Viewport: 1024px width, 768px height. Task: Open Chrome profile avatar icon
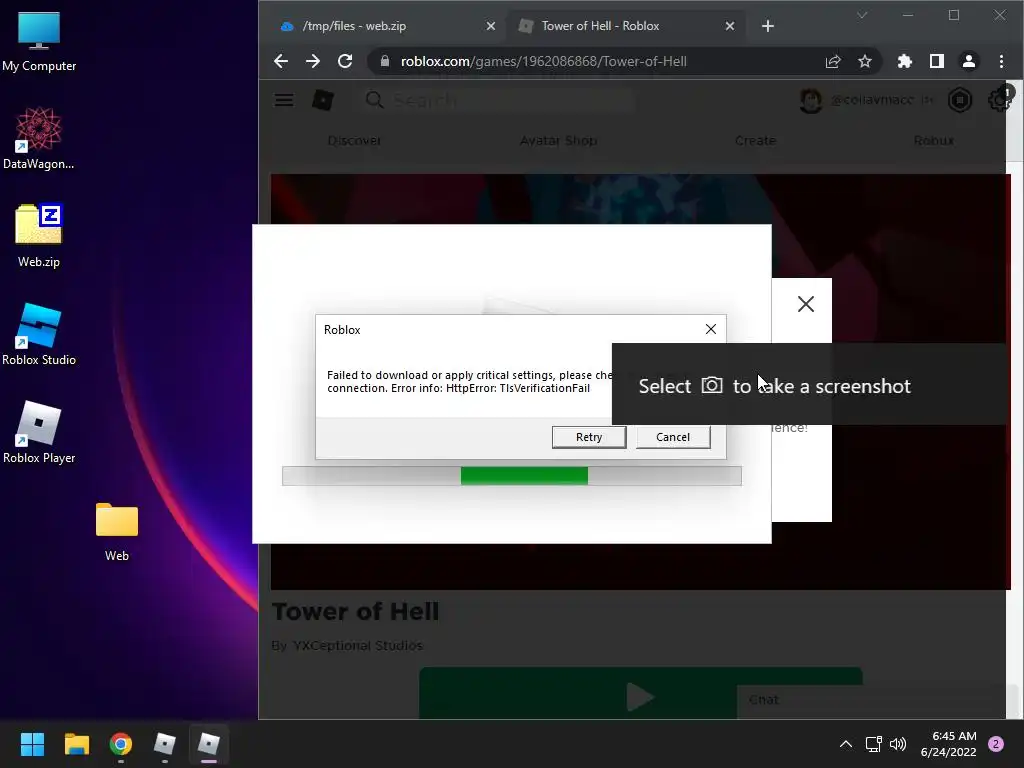point(968,61)
